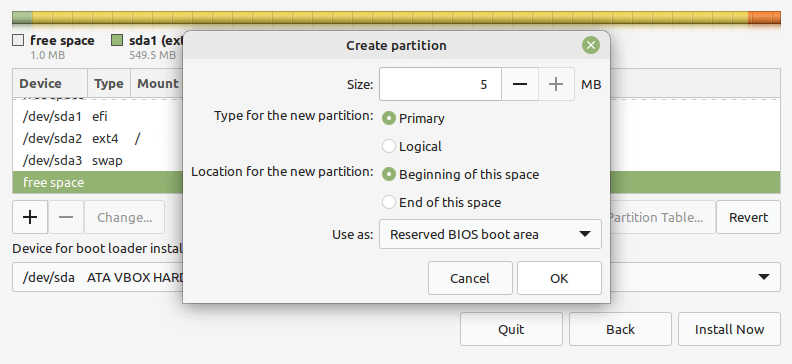Open the Use as dropdown

[x=490, y=234]
